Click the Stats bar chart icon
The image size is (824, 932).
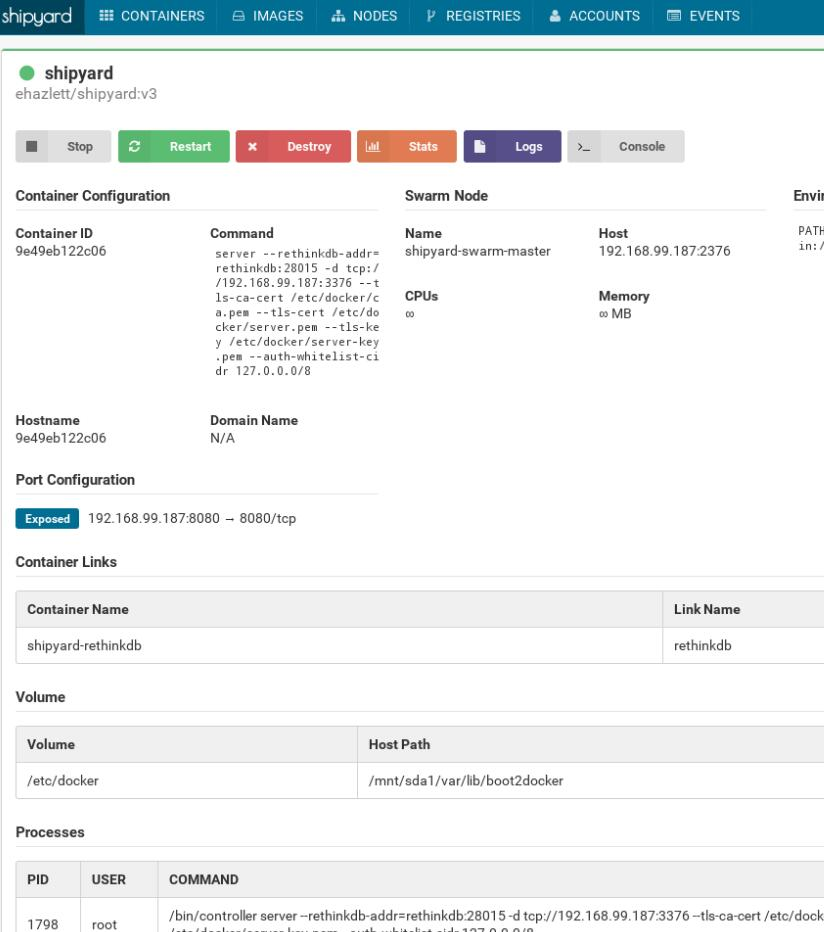373,146
